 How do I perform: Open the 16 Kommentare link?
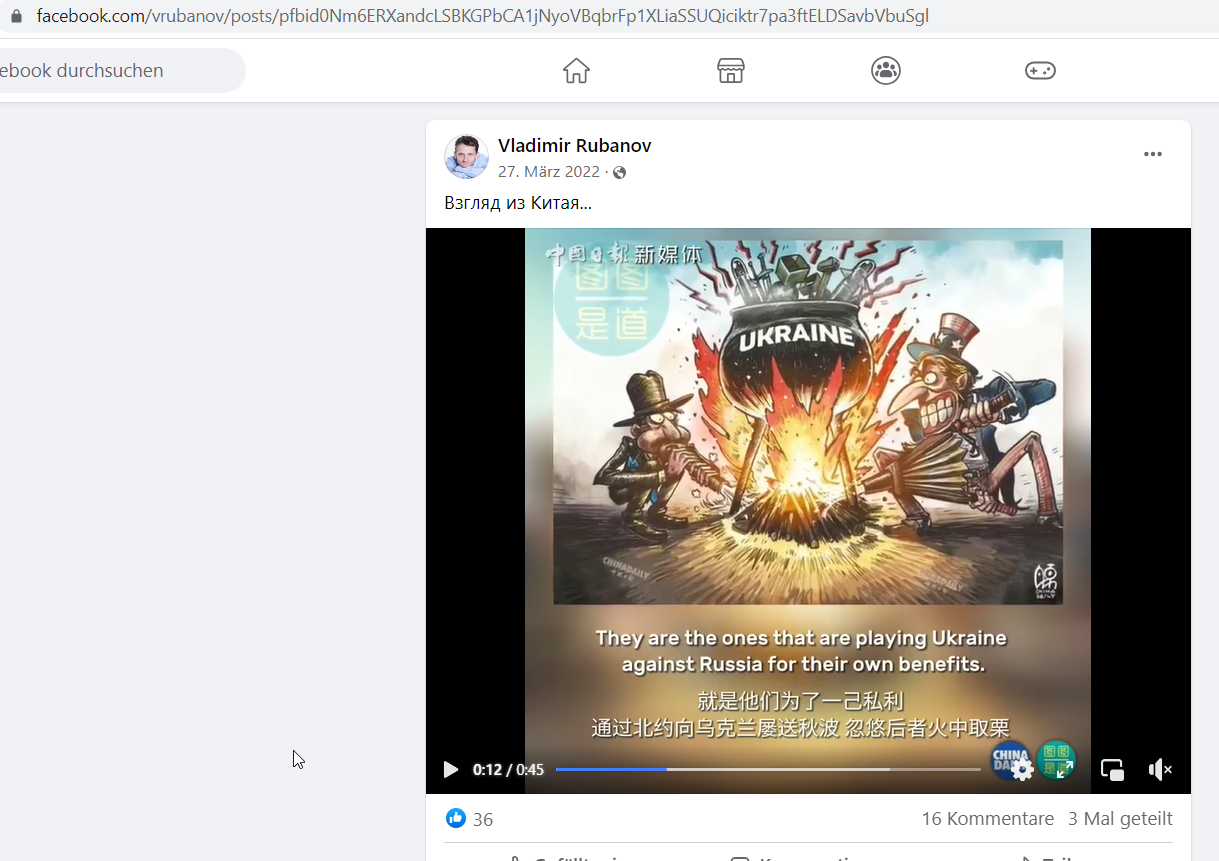[987, 819]
